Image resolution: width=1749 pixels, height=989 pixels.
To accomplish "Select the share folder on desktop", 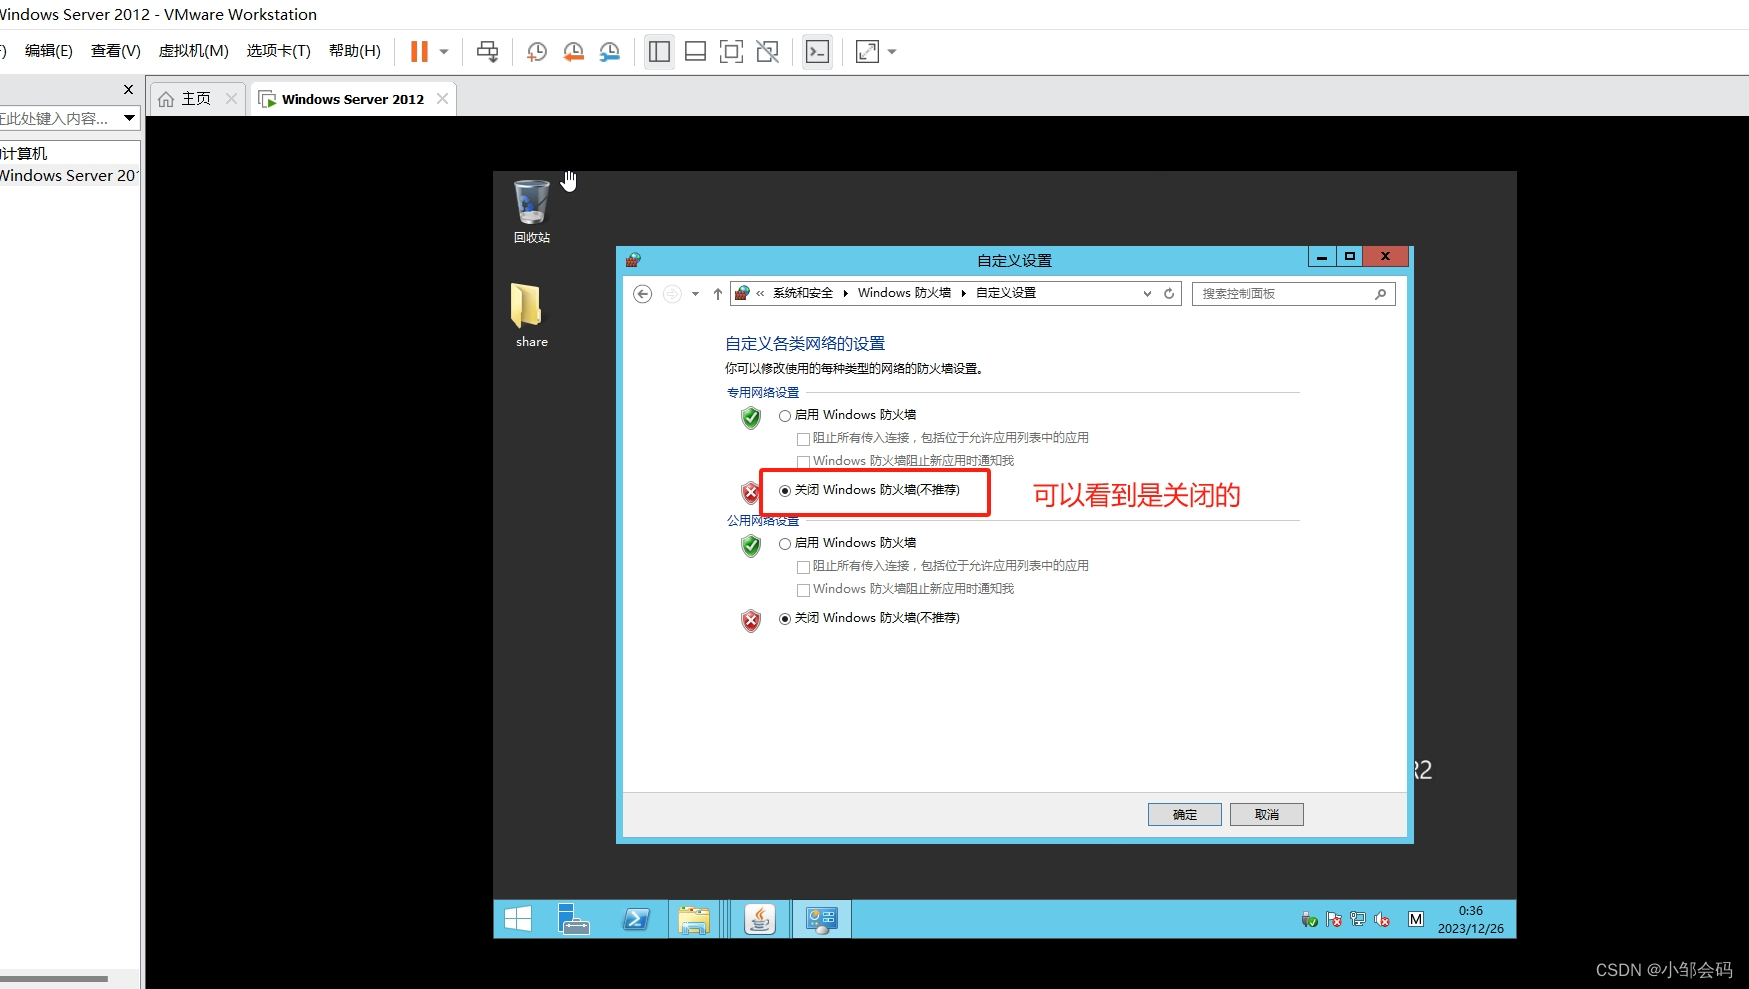I will (x=531, y=315).
